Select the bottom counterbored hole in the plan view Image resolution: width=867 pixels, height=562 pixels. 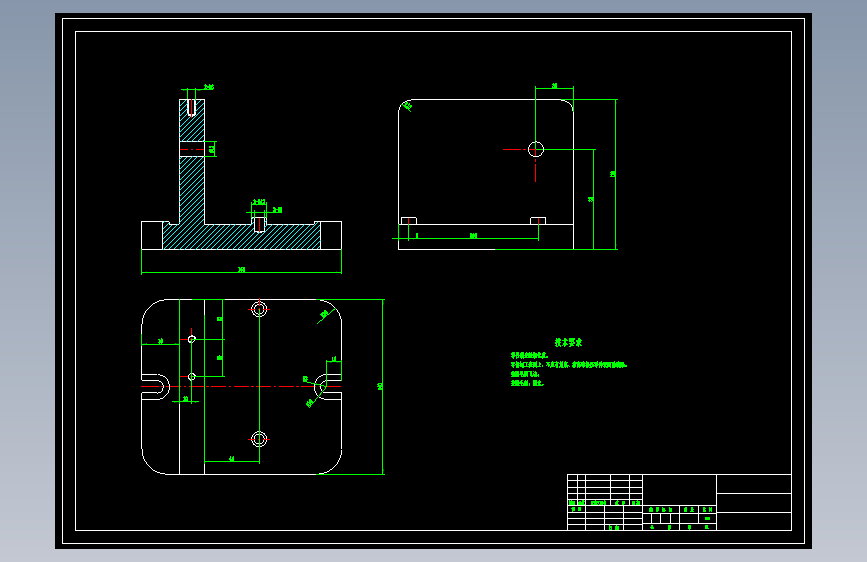pyautogui.click(x=259, y=439)
